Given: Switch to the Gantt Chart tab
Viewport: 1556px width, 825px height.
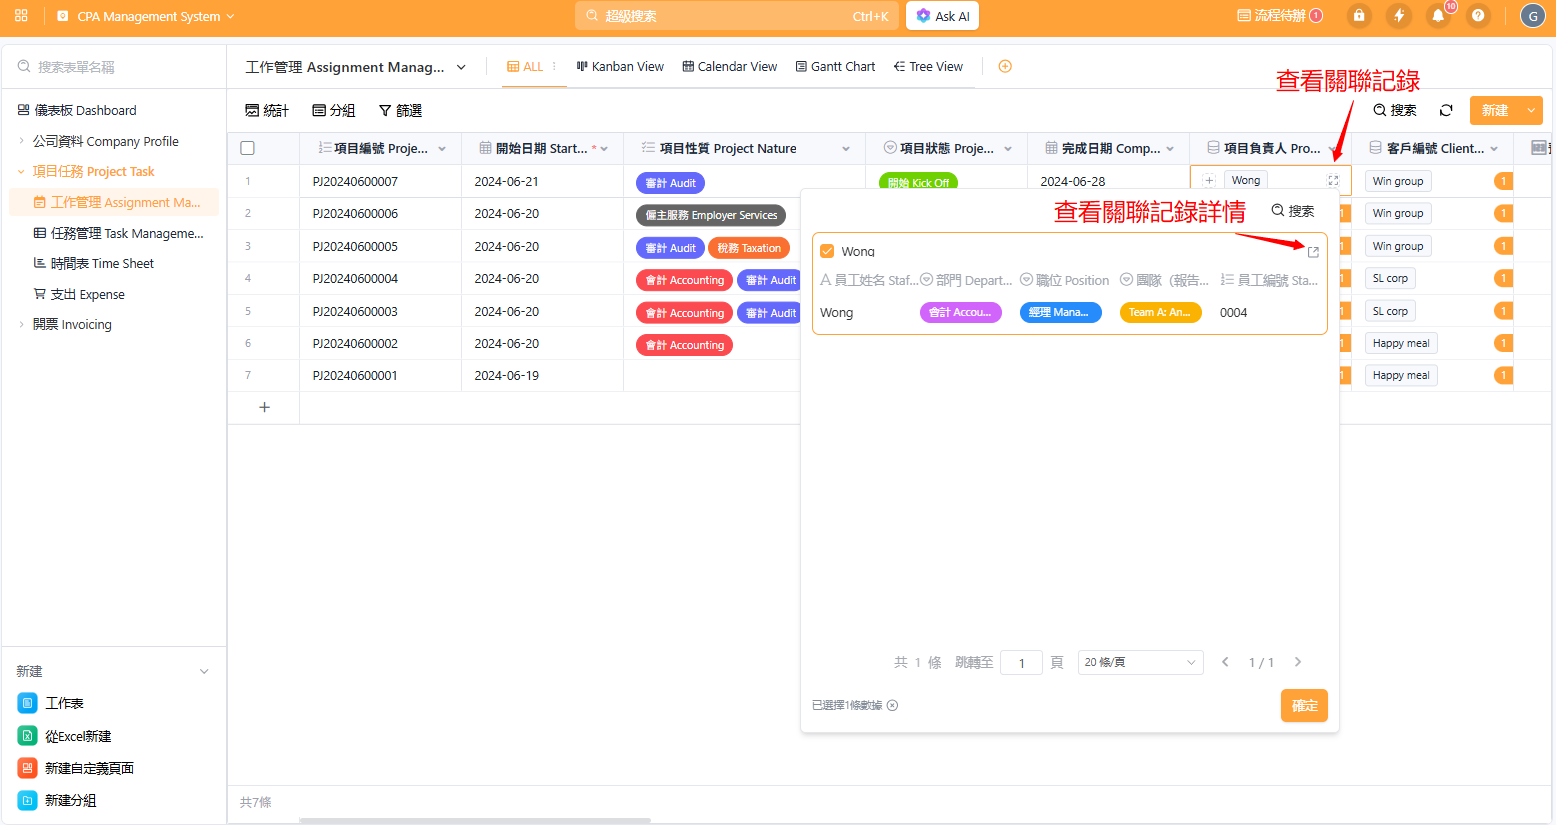Looking at the screenshot, I should pyautogui.click(x=835, y=67).
